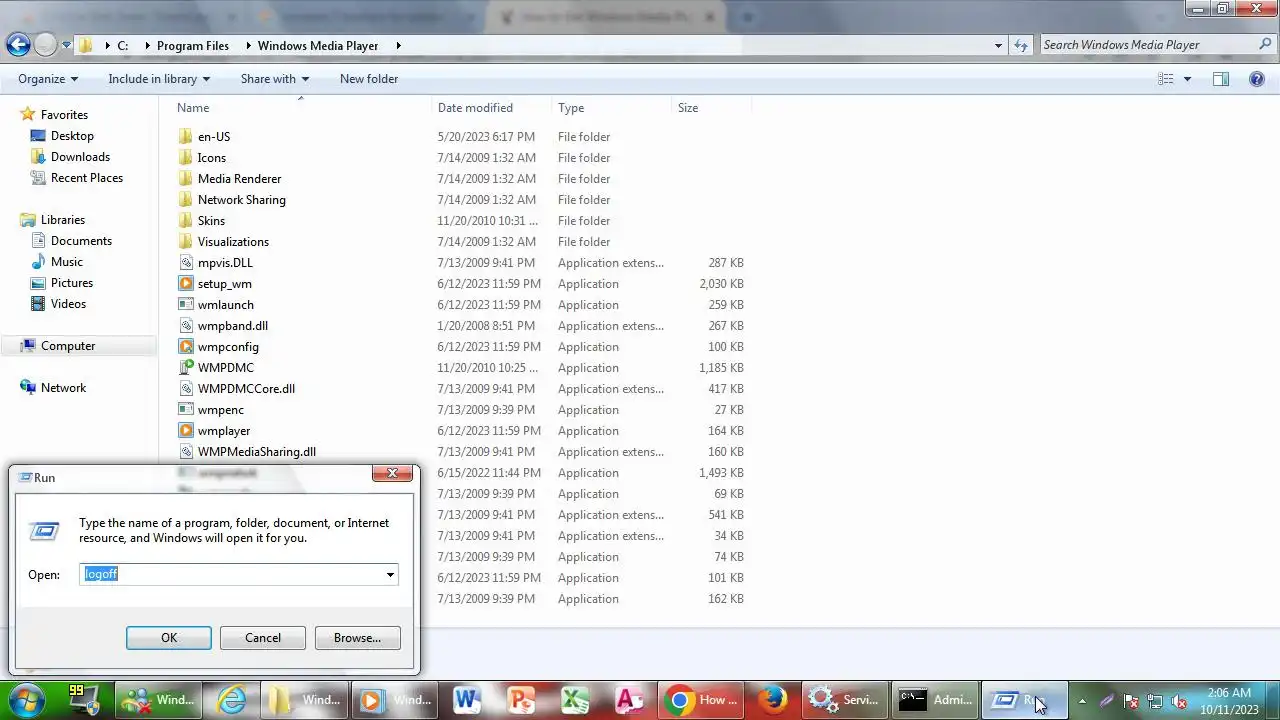1280x720 pixels.
Task: Expand arrow after C: in breadcrumb
Action: point(147,45)
